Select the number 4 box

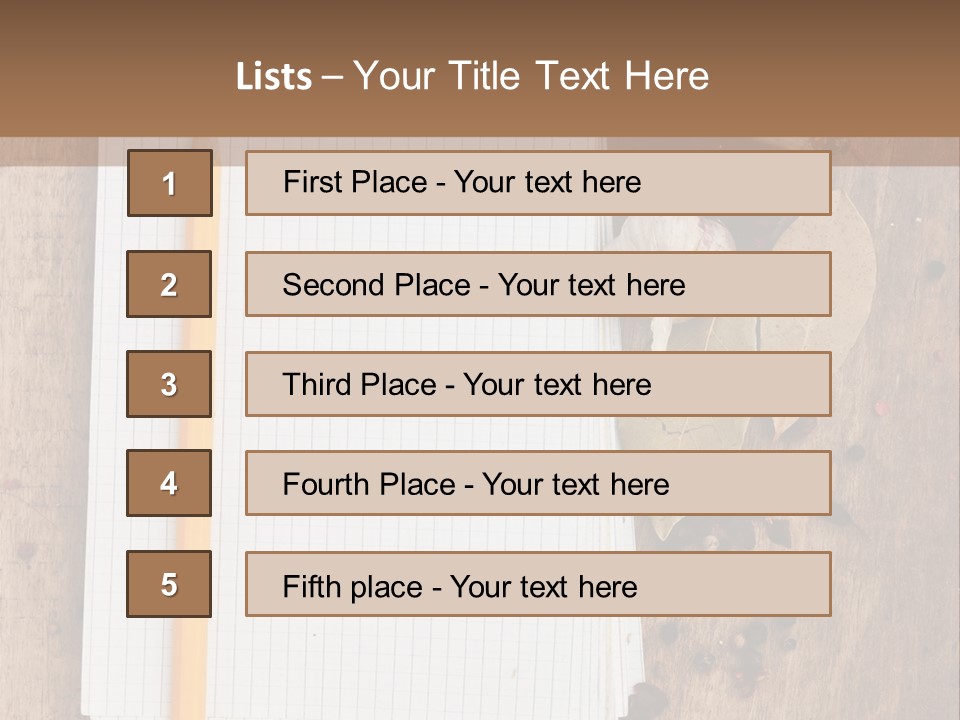(169, 484)
